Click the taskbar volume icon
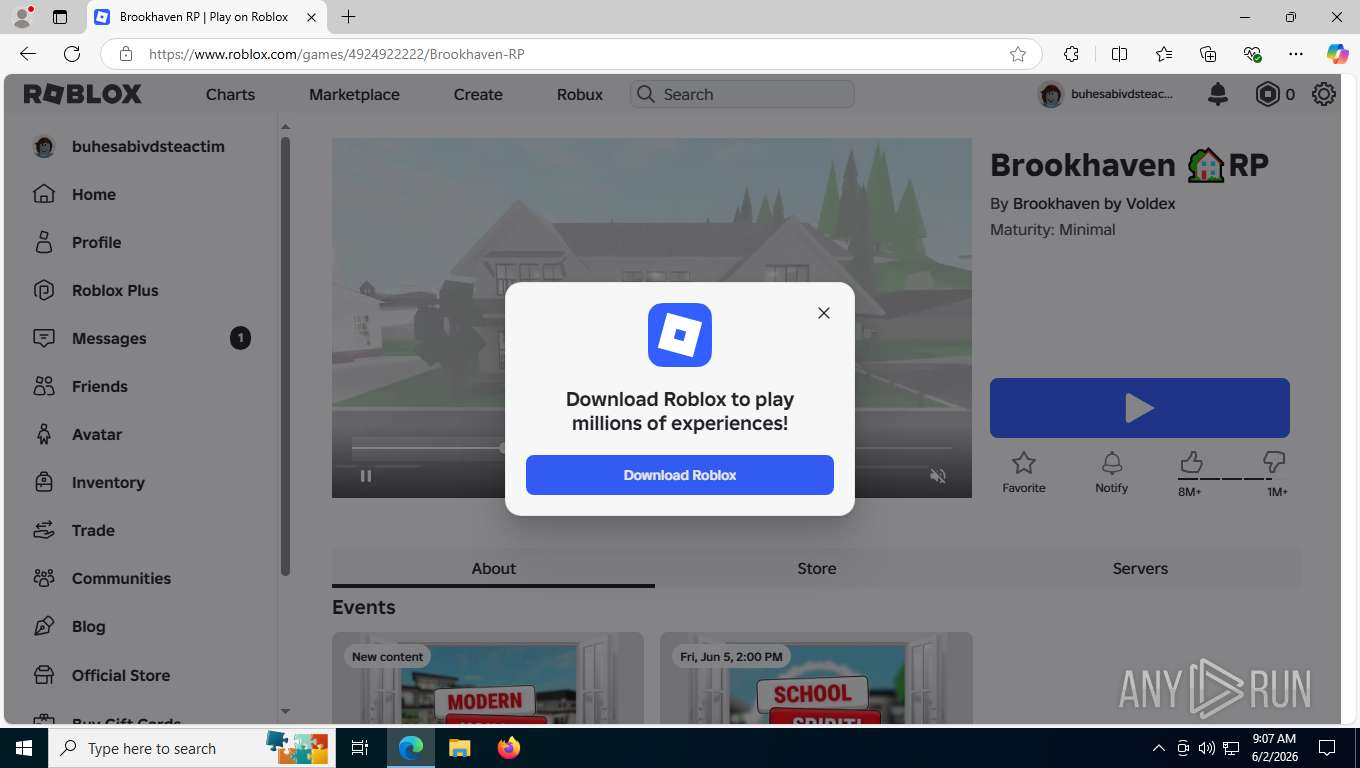This screenshot has height=768, width=1360. coord(1207,748)
